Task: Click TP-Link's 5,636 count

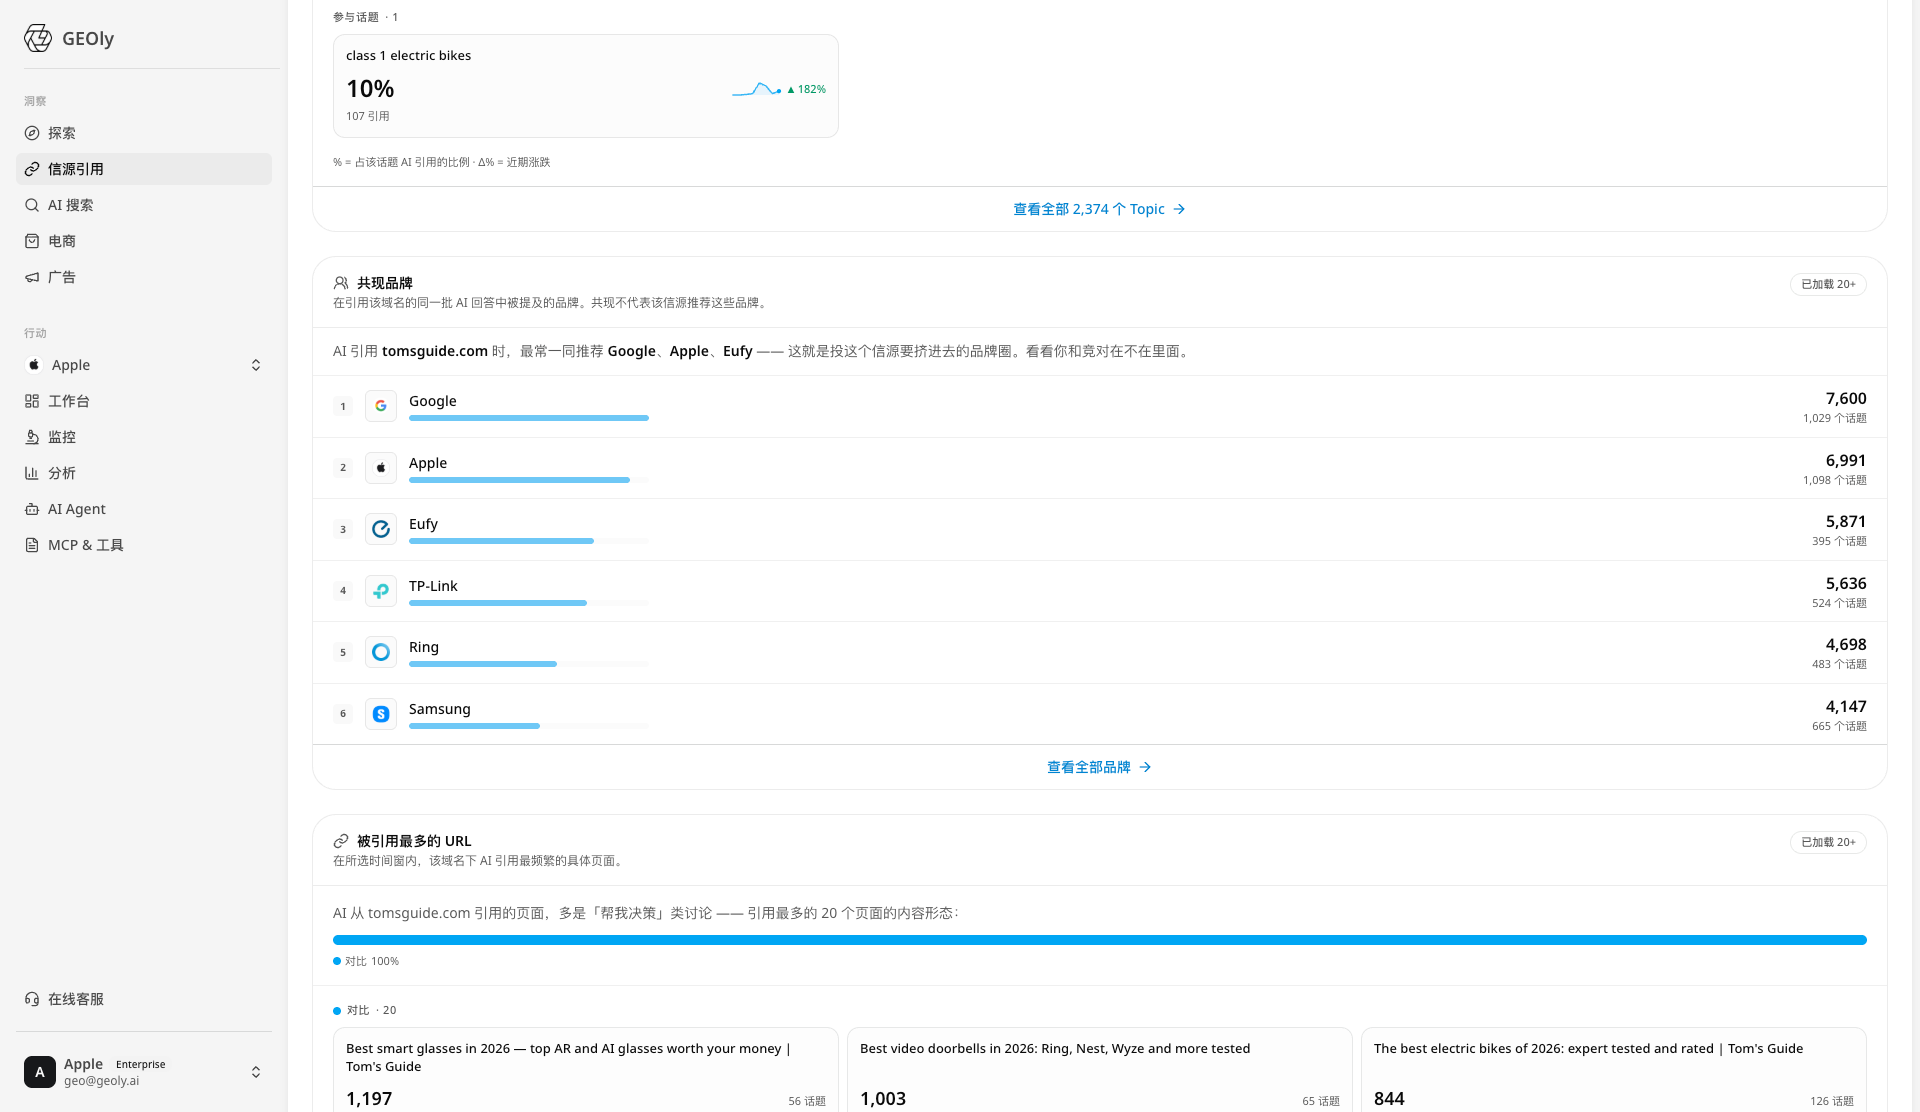Action: 1845,583
